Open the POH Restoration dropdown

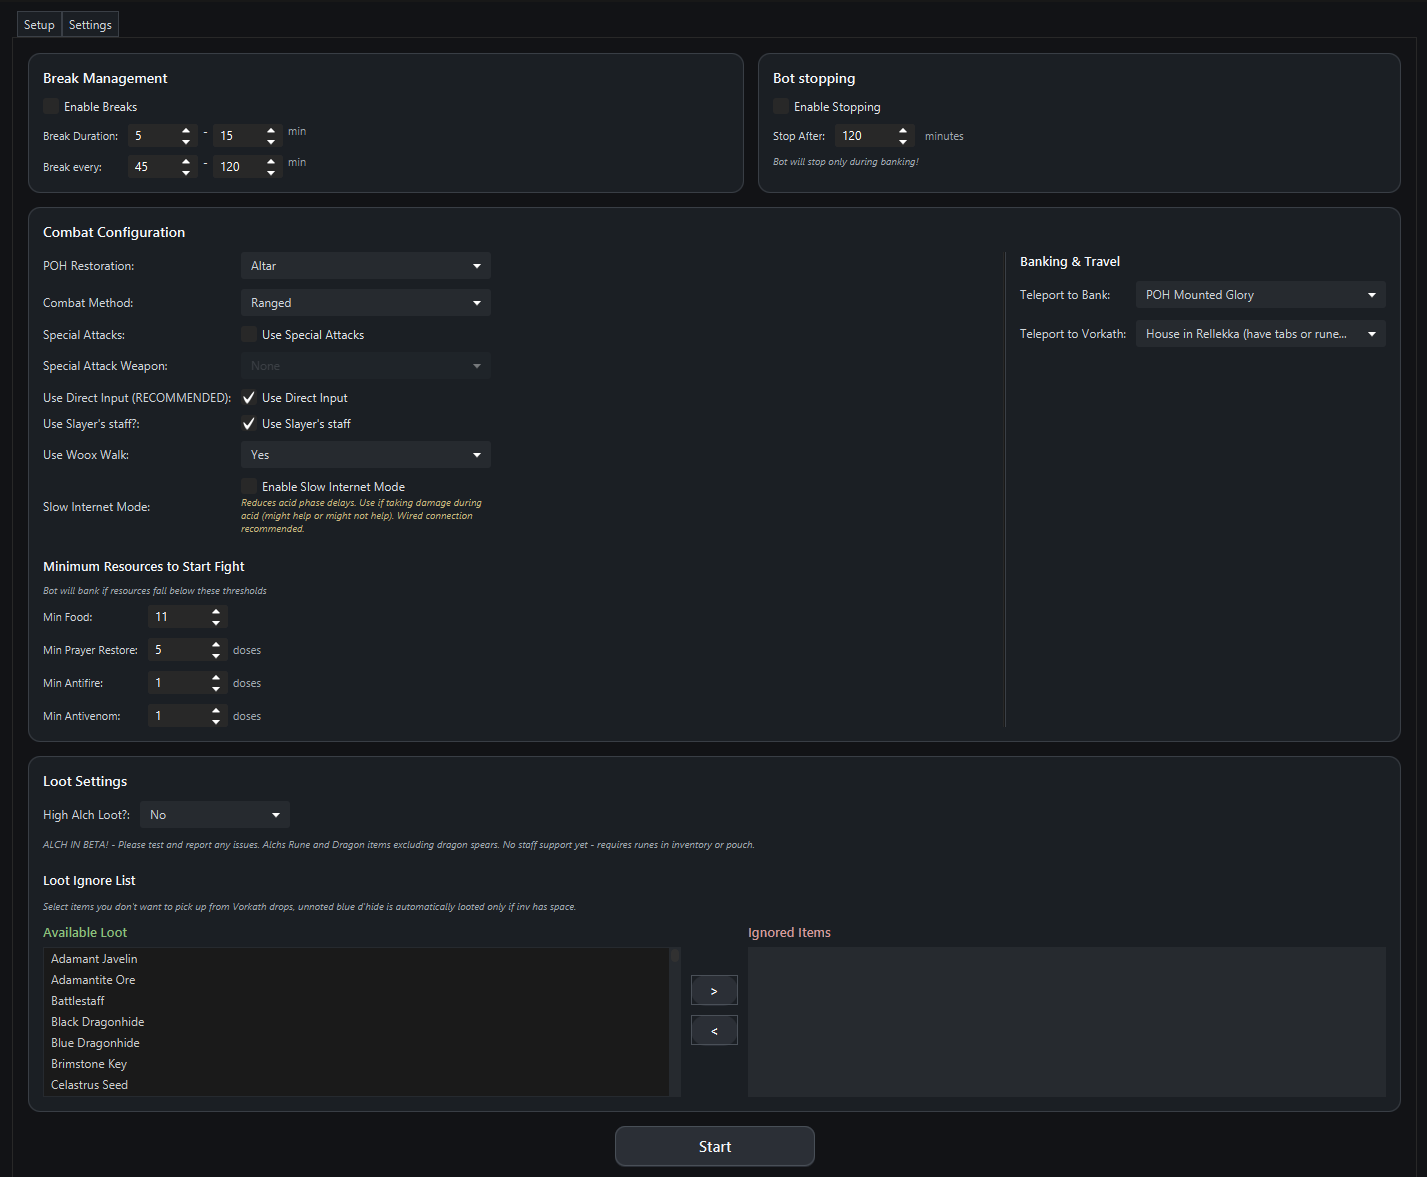[365, 266]
